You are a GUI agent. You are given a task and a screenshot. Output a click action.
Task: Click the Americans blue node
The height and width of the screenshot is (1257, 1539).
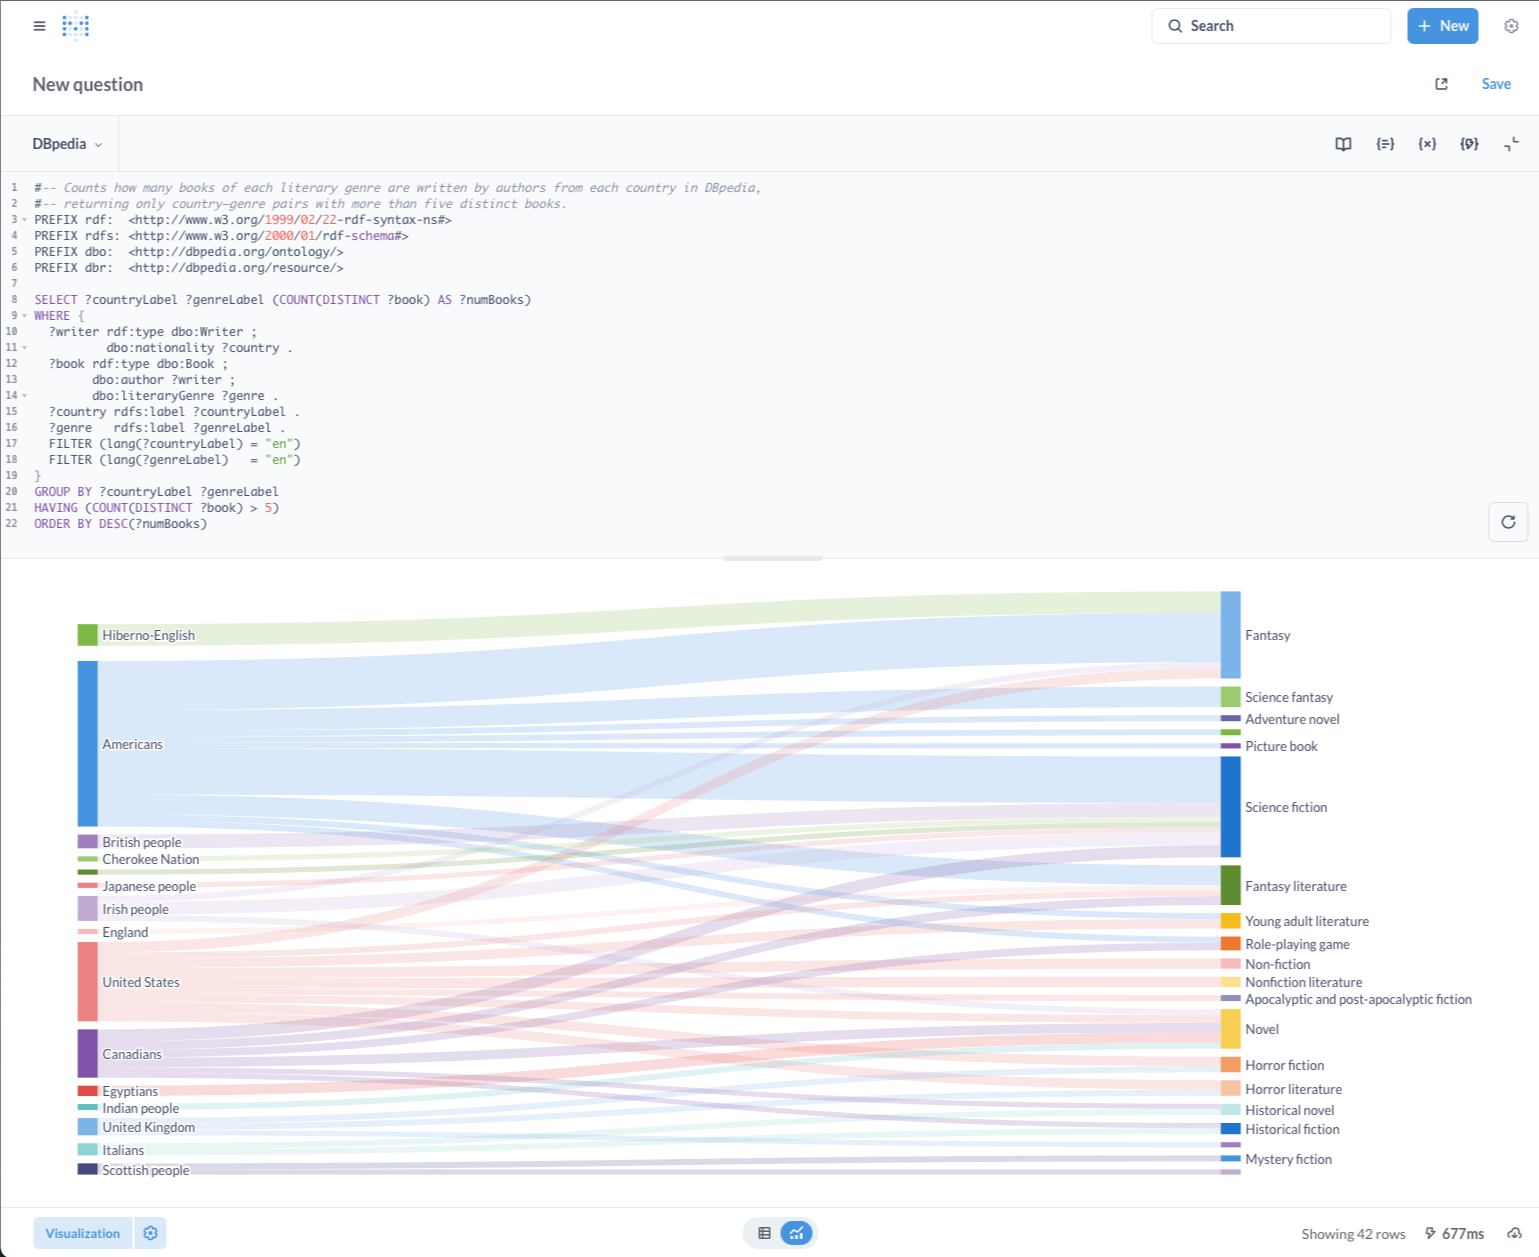pyautogui.click(x=88, y=743)
